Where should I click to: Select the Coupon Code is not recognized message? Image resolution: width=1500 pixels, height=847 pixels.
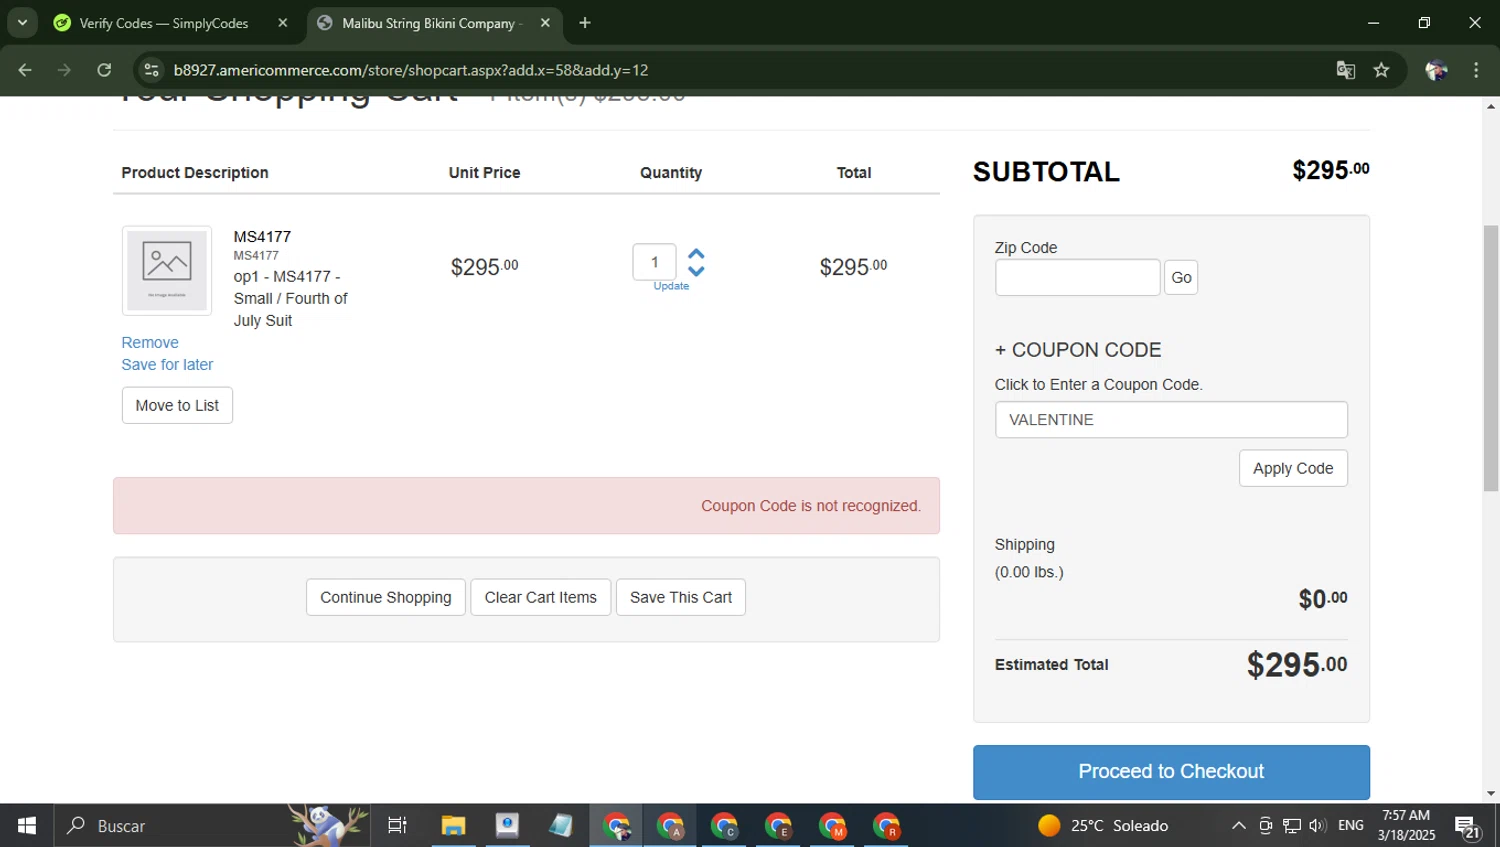coord(811,506)
